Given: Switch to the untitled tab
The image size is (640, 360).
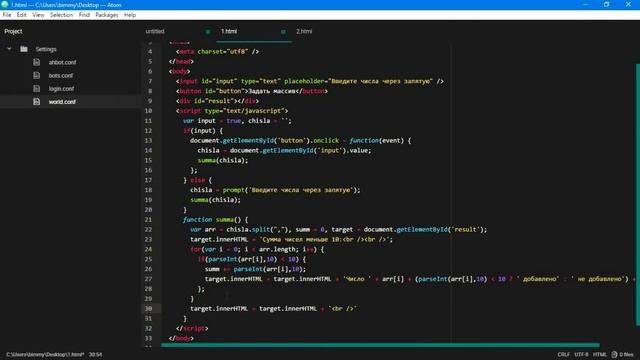Looking at the screenshot, I should pyautogui.click(x=155, y=31).
